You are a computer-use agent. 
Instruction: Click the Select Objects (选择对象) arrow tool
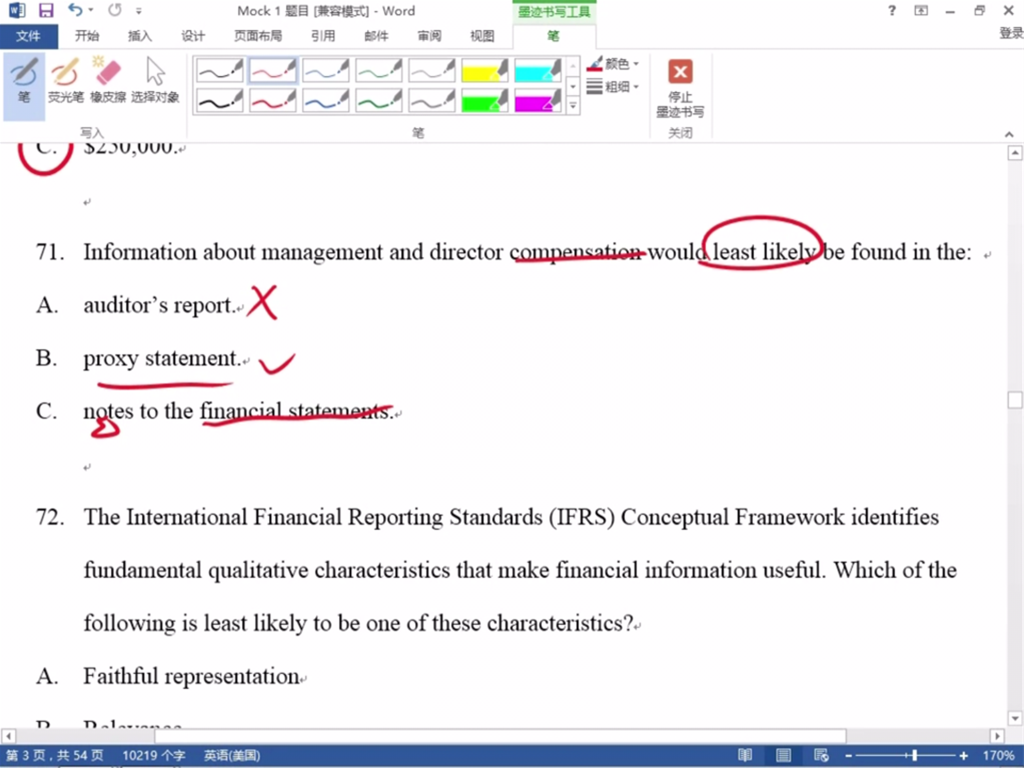[x=155, y=80]
